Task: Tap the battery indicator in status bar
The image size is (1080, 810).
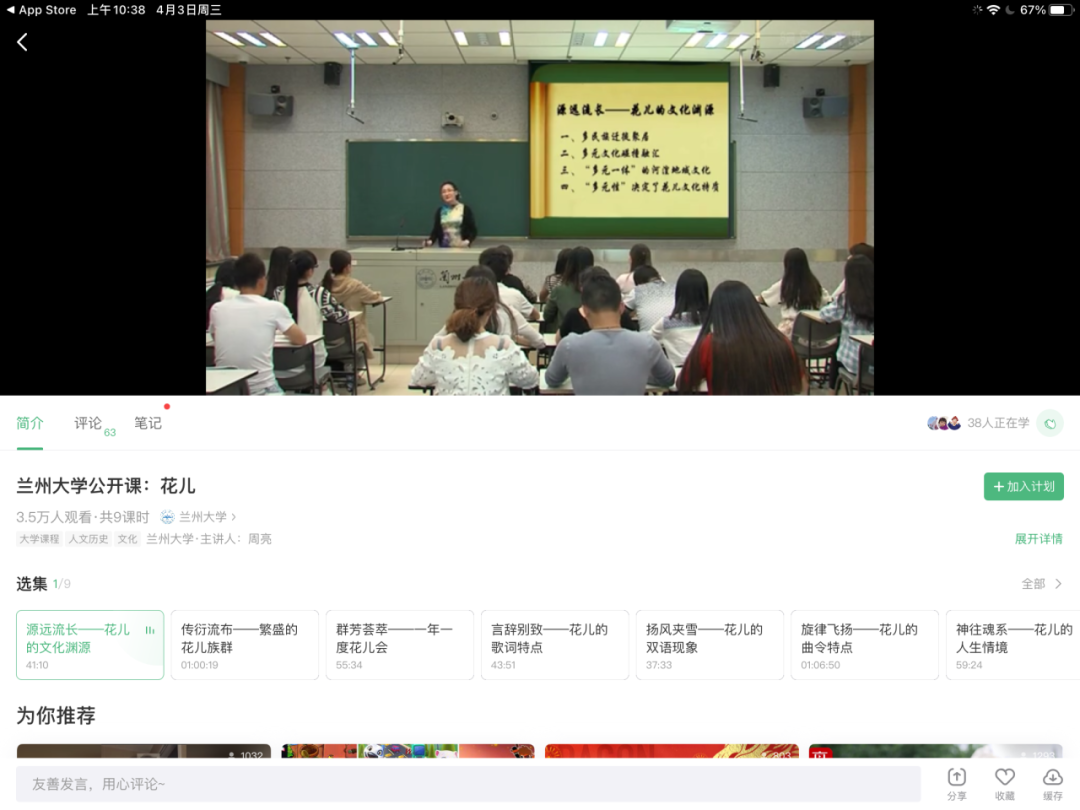Action: tap(1061, 10)
